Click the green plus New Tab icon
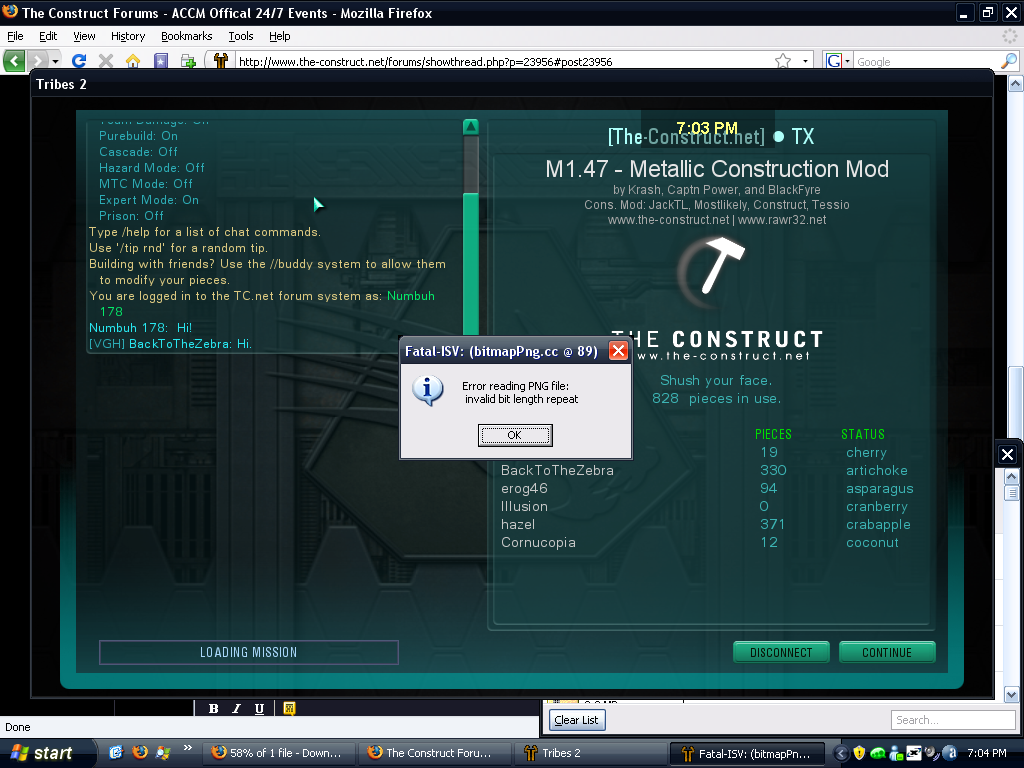Viewport: 1024px width, 768px height. click(x=188, y=61)
